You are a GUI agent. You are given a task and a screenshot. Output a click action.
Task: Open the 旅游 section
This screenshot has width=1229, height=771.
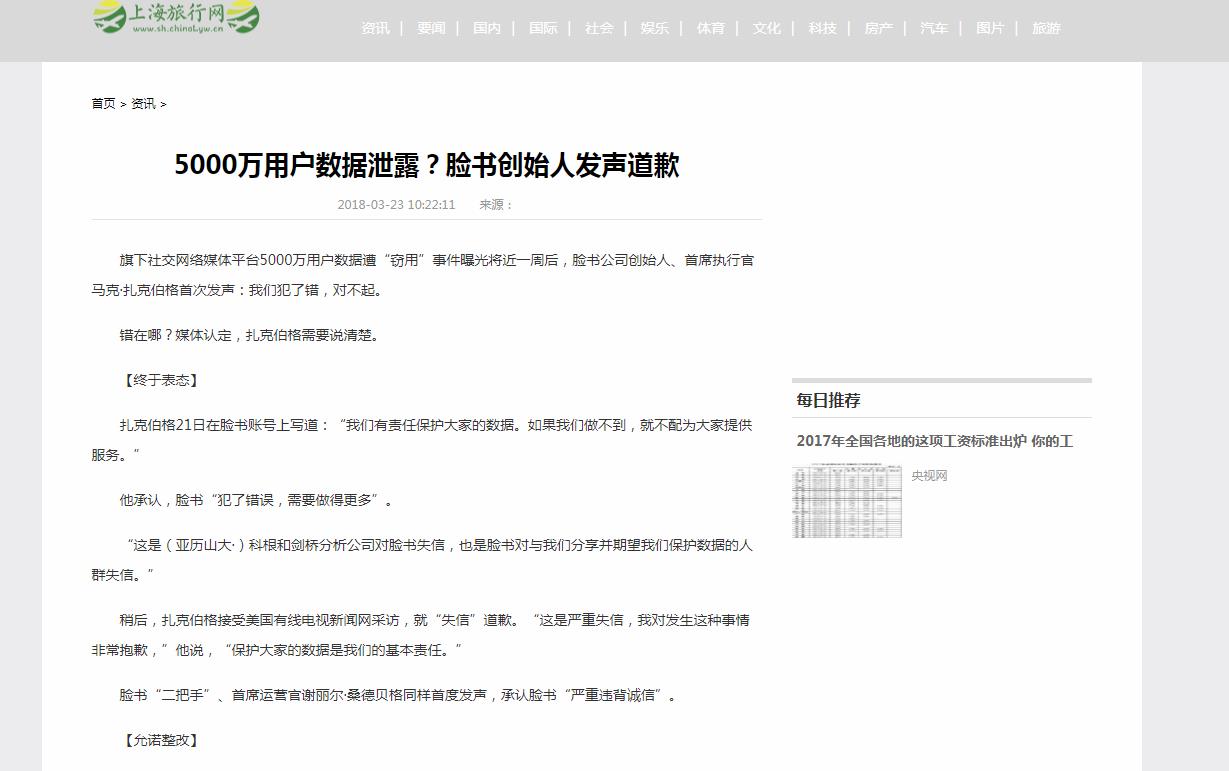[1046, 28]
